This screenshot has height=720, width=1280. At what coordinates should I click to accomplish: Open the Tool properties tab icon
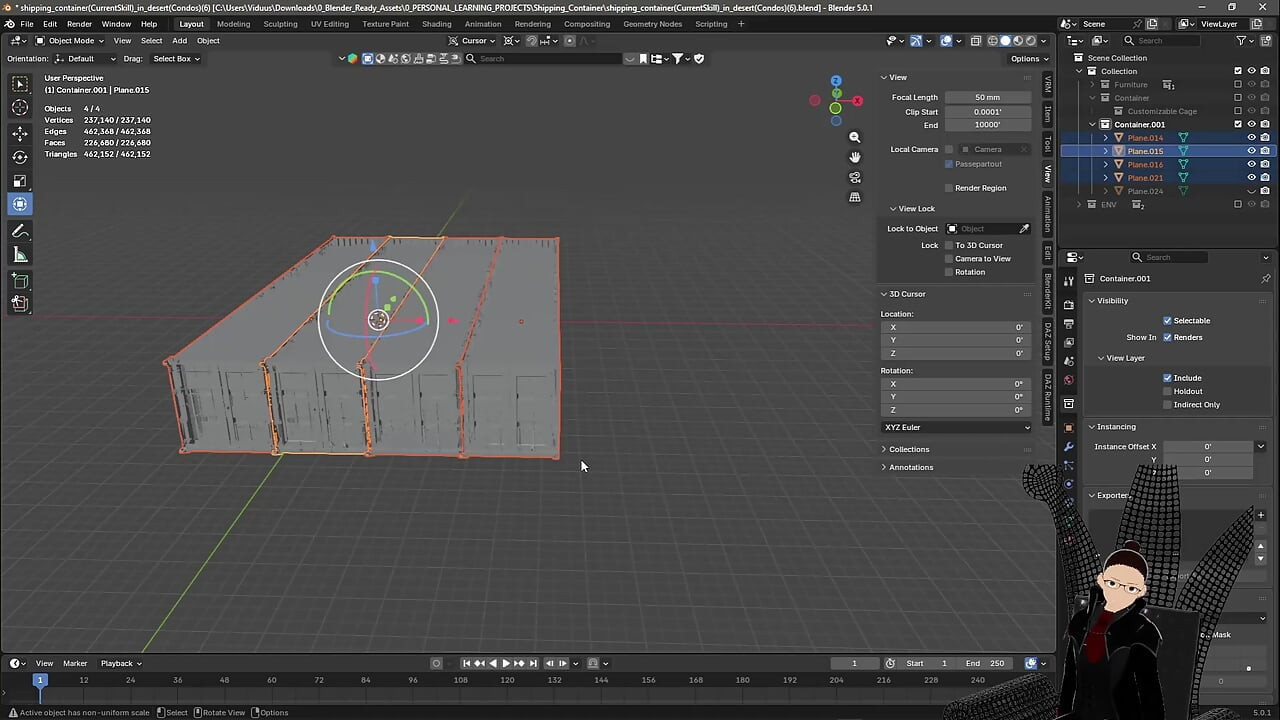[x=1069, y=281]
